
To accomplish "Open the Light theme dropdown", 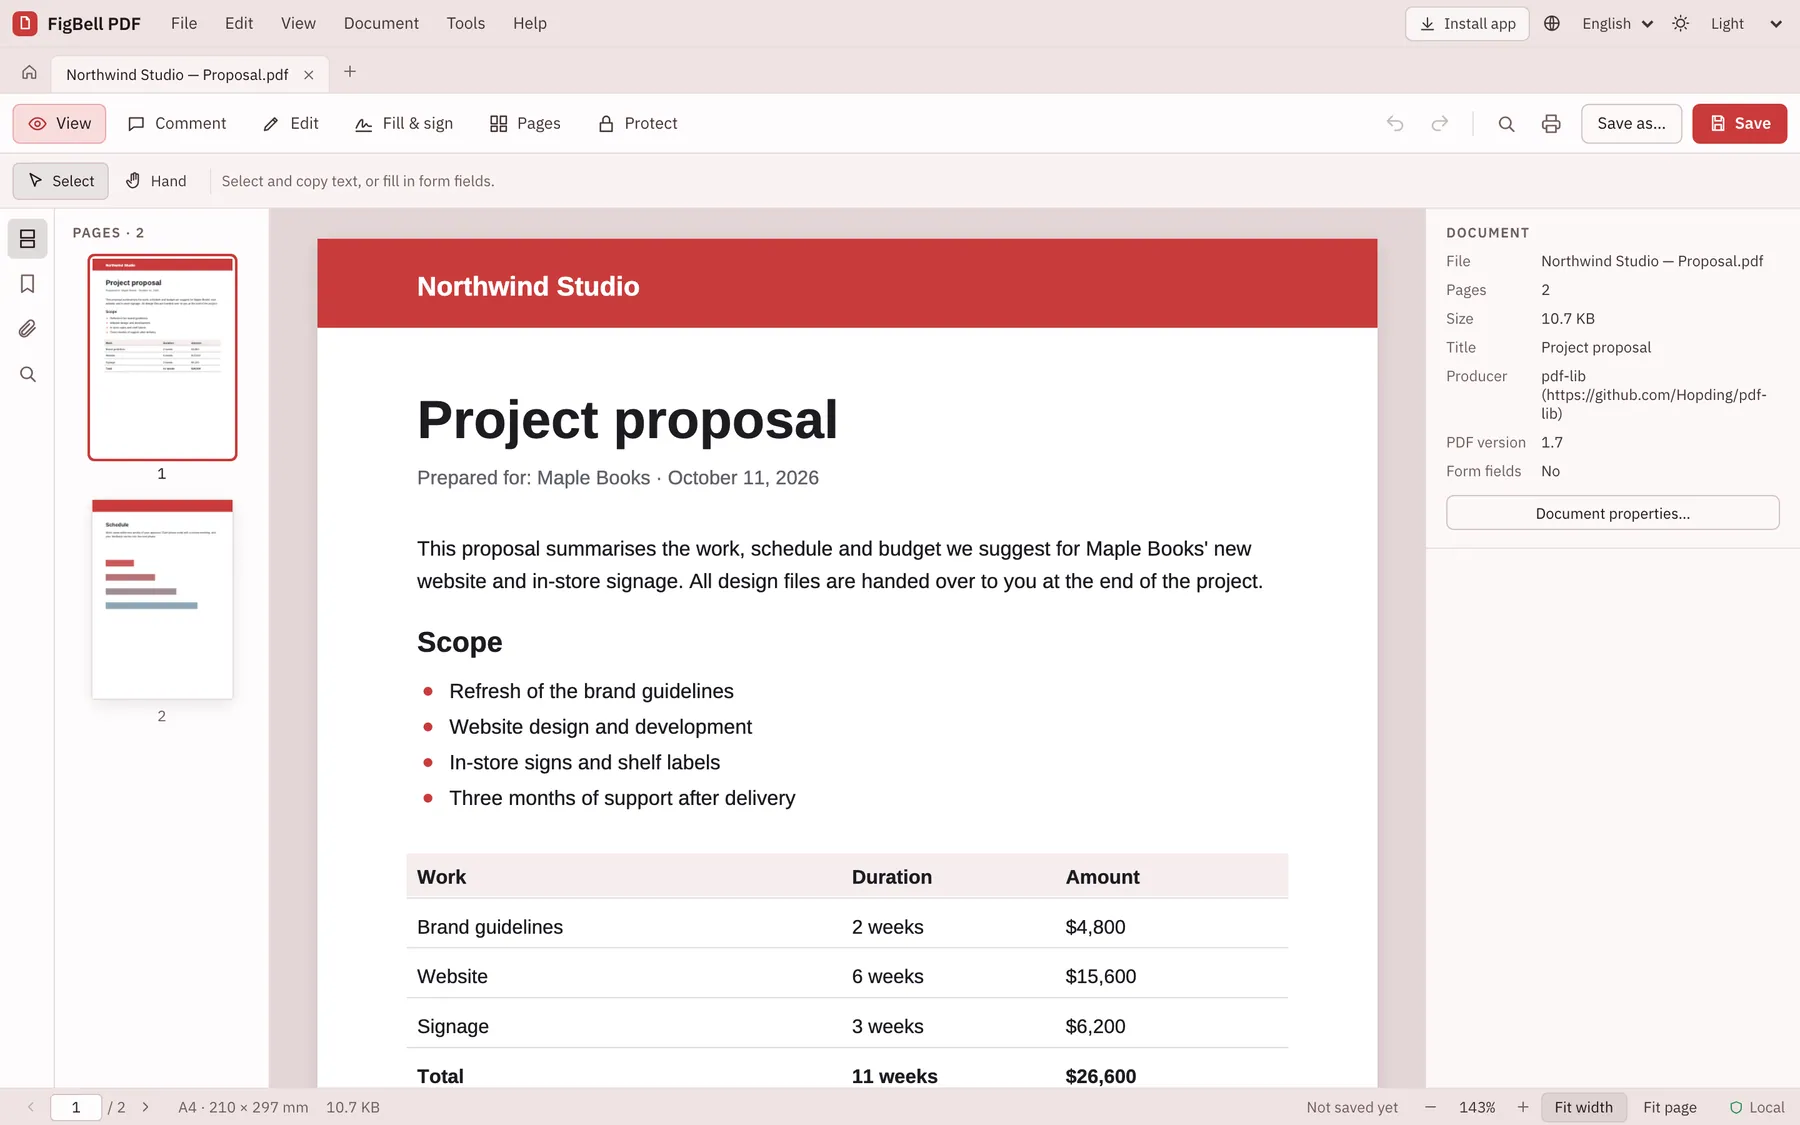I will (x=1746, y=23).
